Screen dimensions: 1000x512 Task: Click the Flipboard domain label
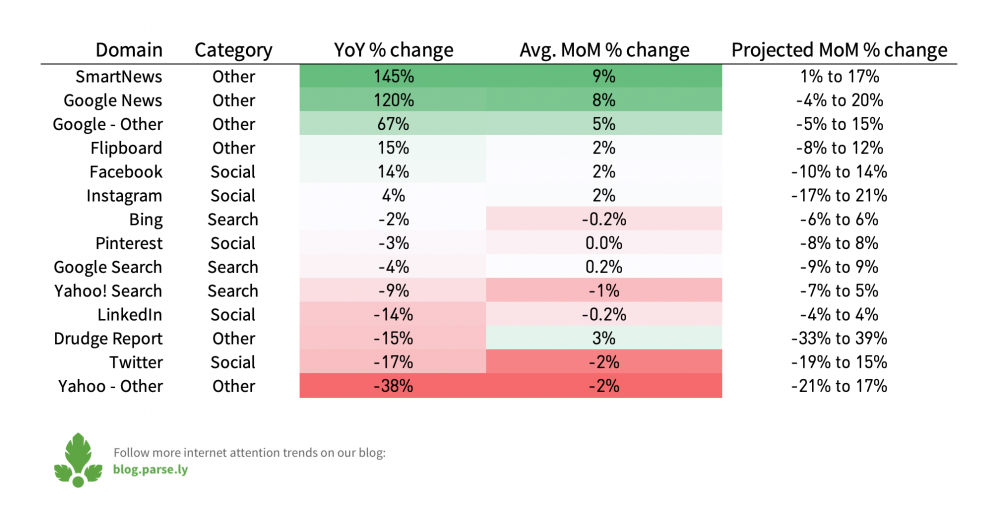pyautogui.click(x=126, y=148)
